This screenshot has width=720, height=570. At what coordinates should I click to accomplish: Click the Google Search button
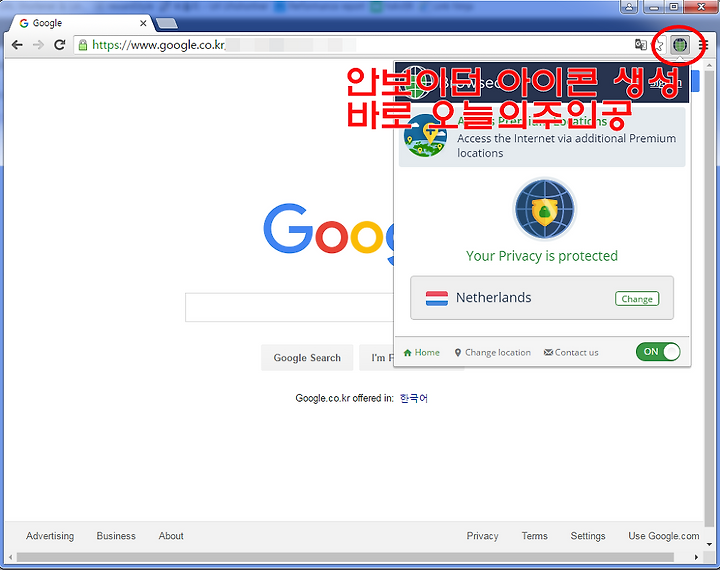click(307, 357)
